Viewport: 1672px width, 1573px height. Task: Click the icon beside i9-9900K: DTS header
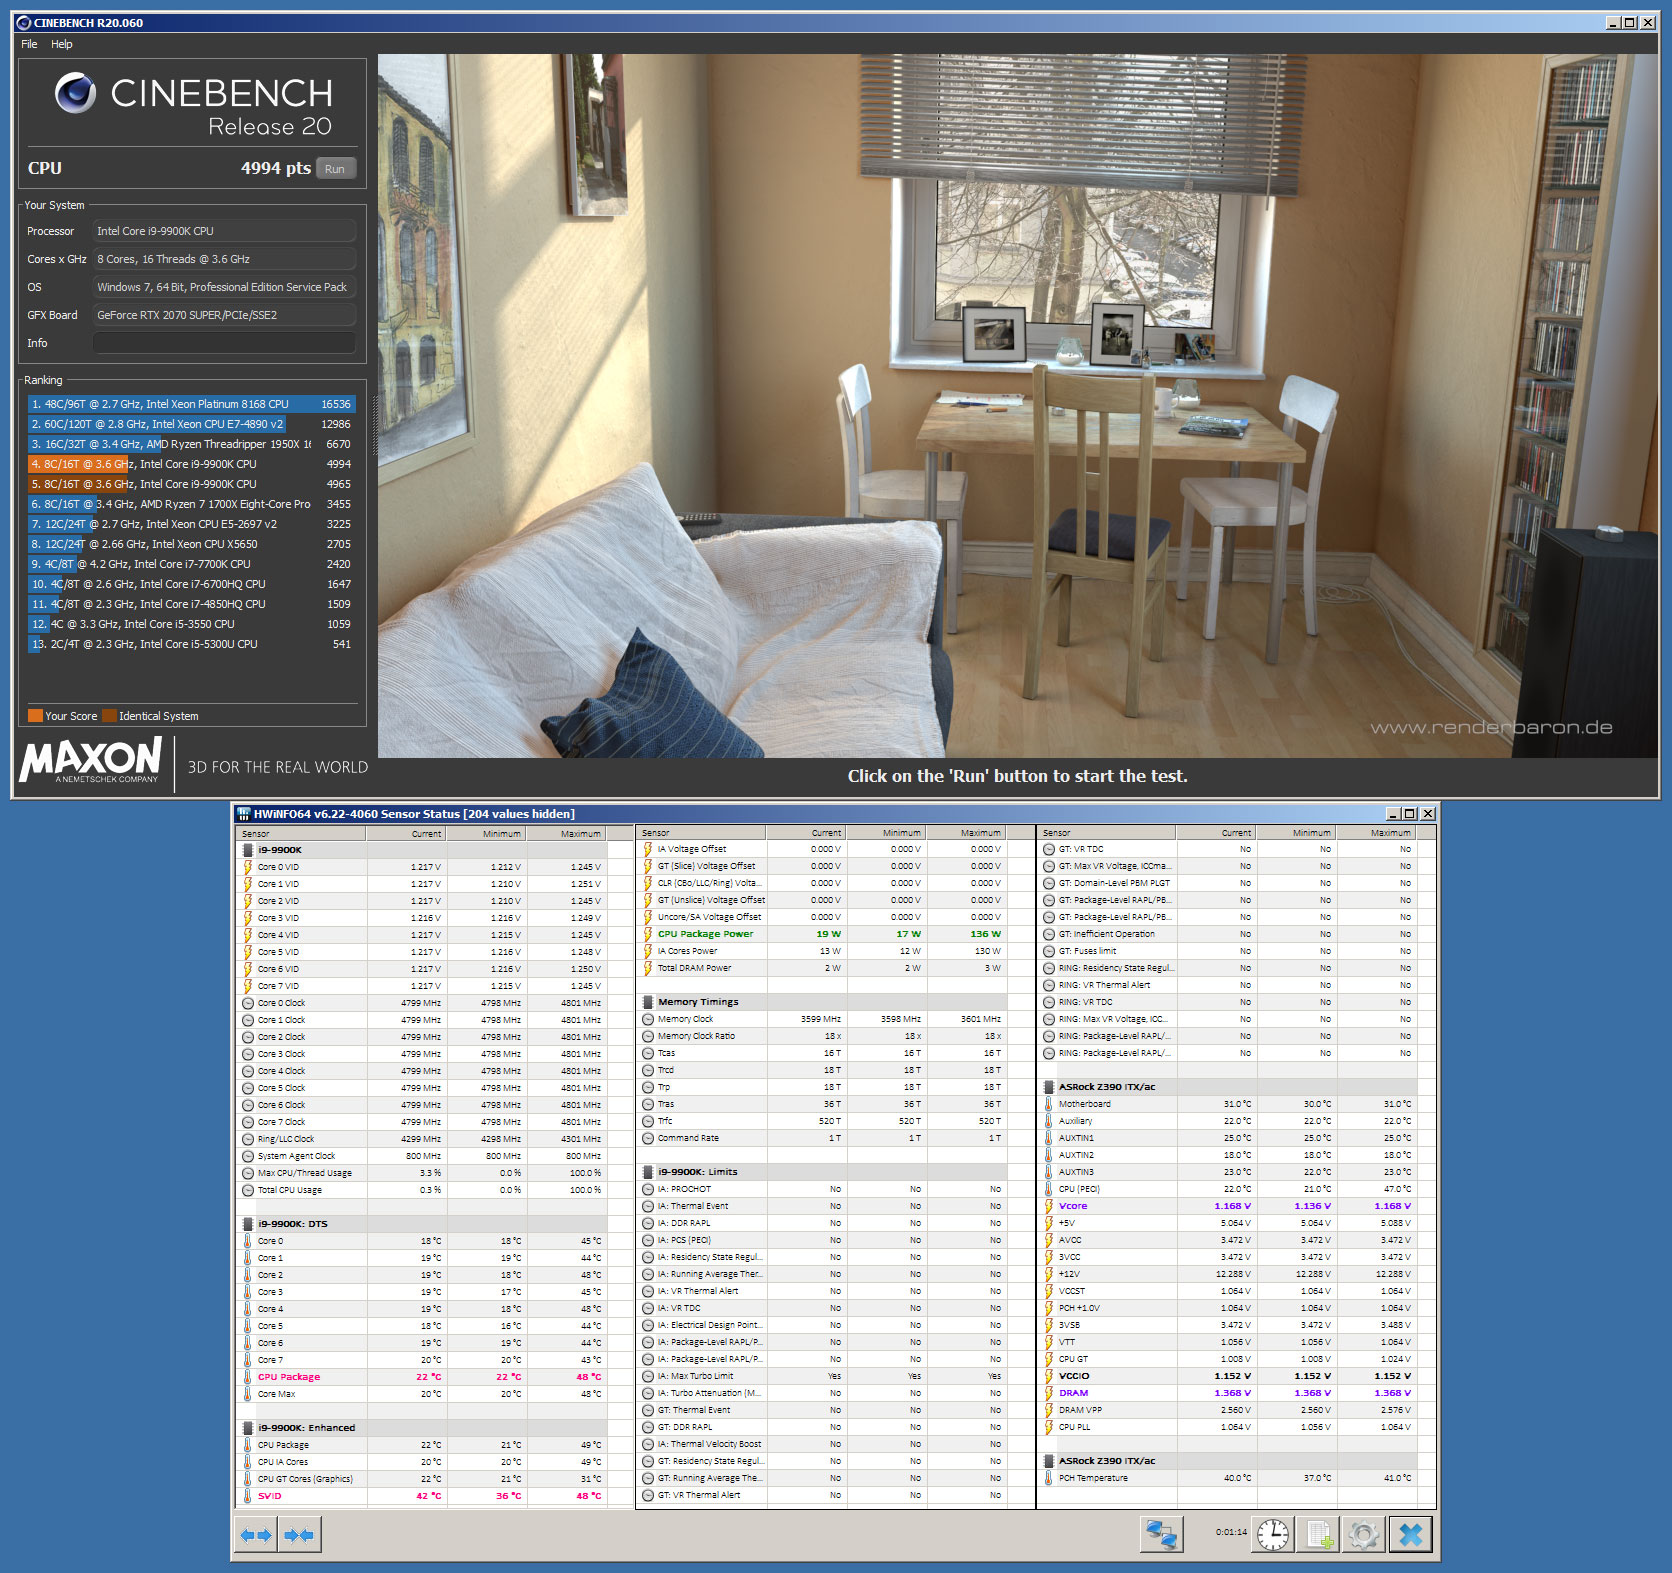click(x=248, y=1224)
